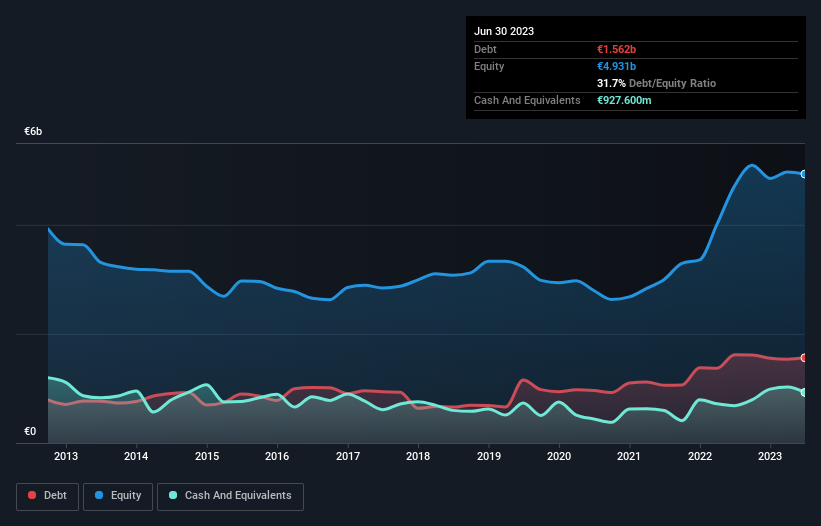Click the 2018 axis label
821x526 pixels.
418,456
